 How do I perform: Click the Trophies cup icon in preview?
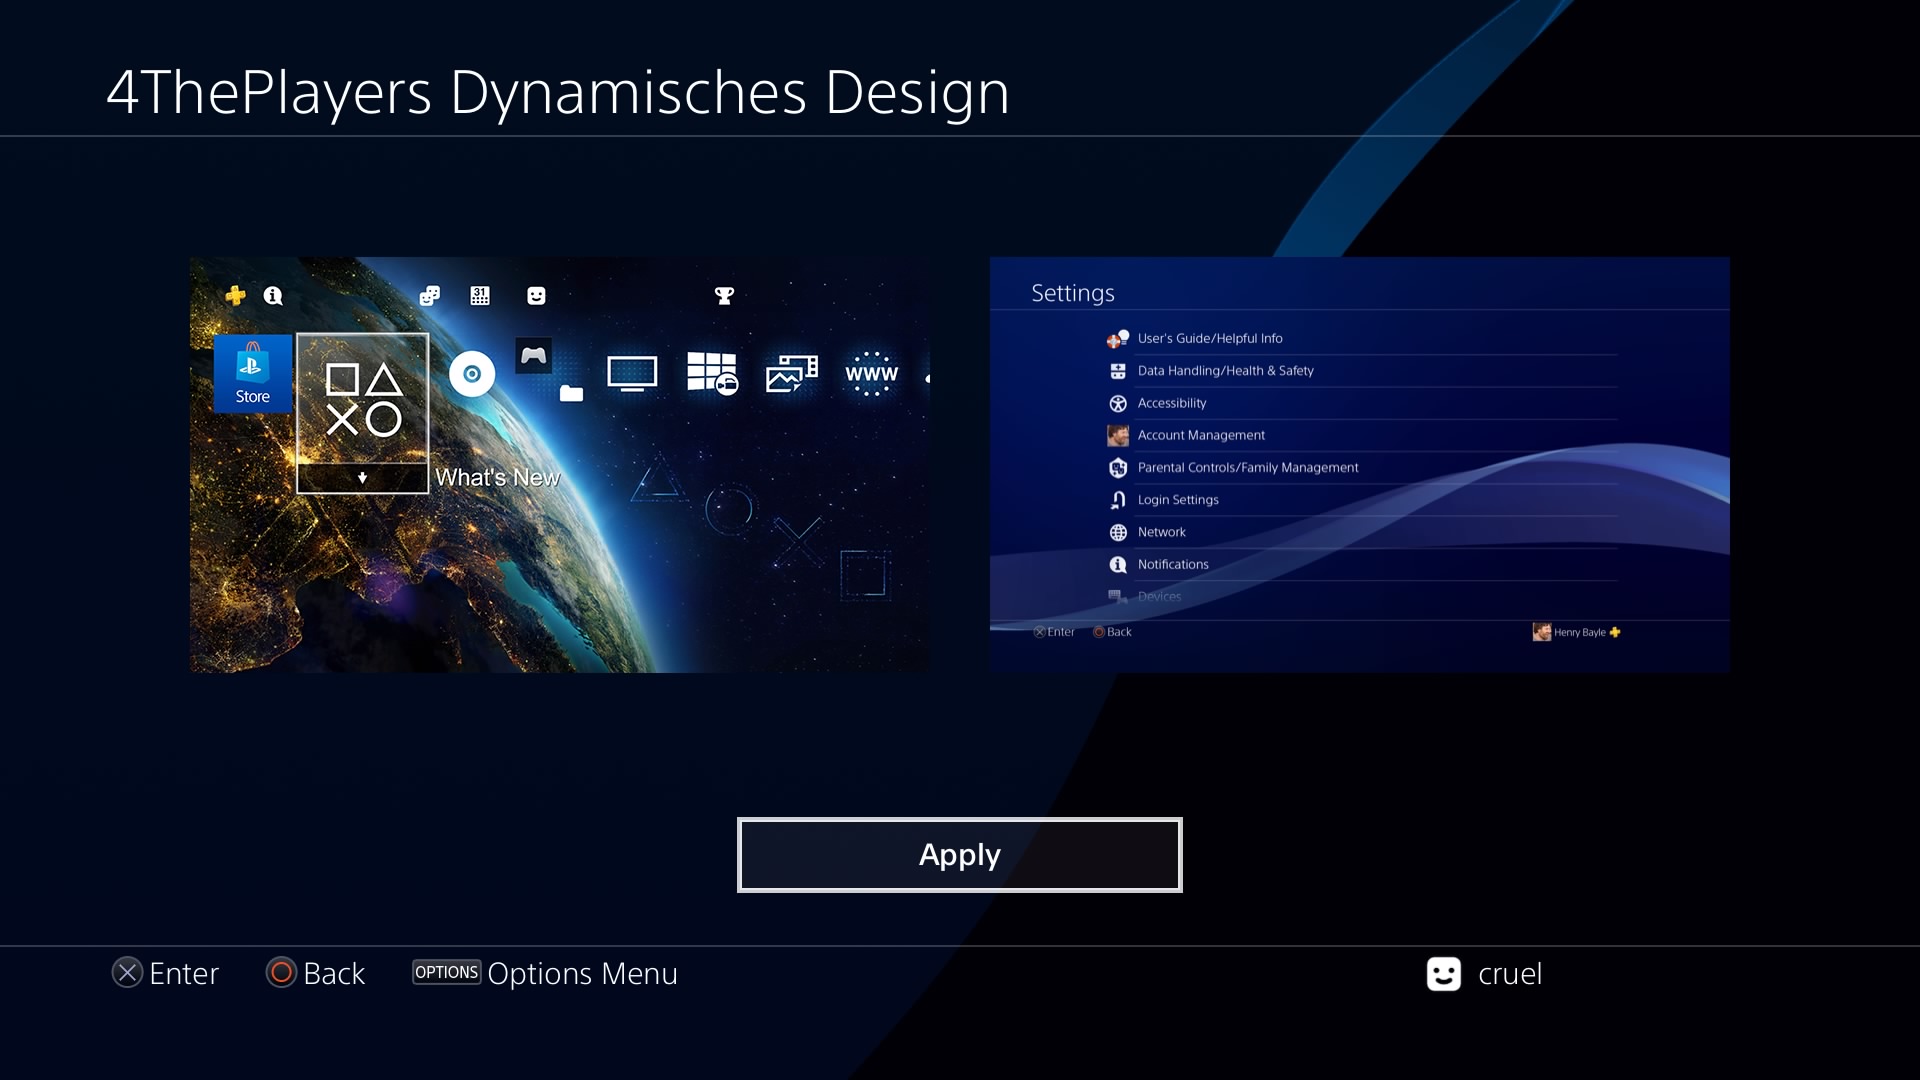pyautogui.click(x=724, y=295)
